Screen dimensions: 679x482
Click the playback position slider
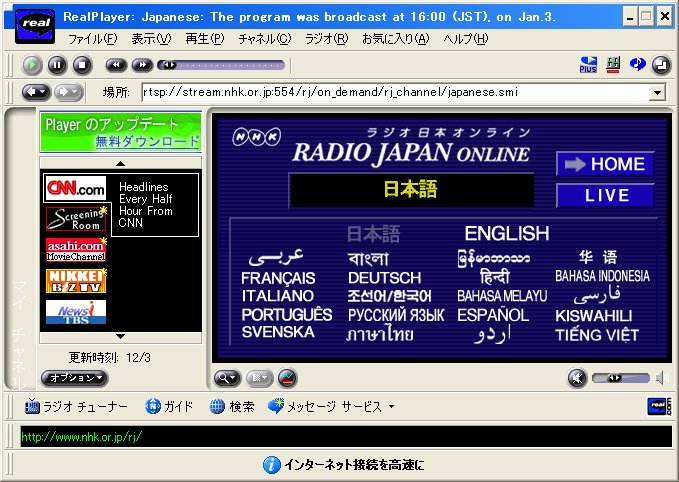(221, 65)
